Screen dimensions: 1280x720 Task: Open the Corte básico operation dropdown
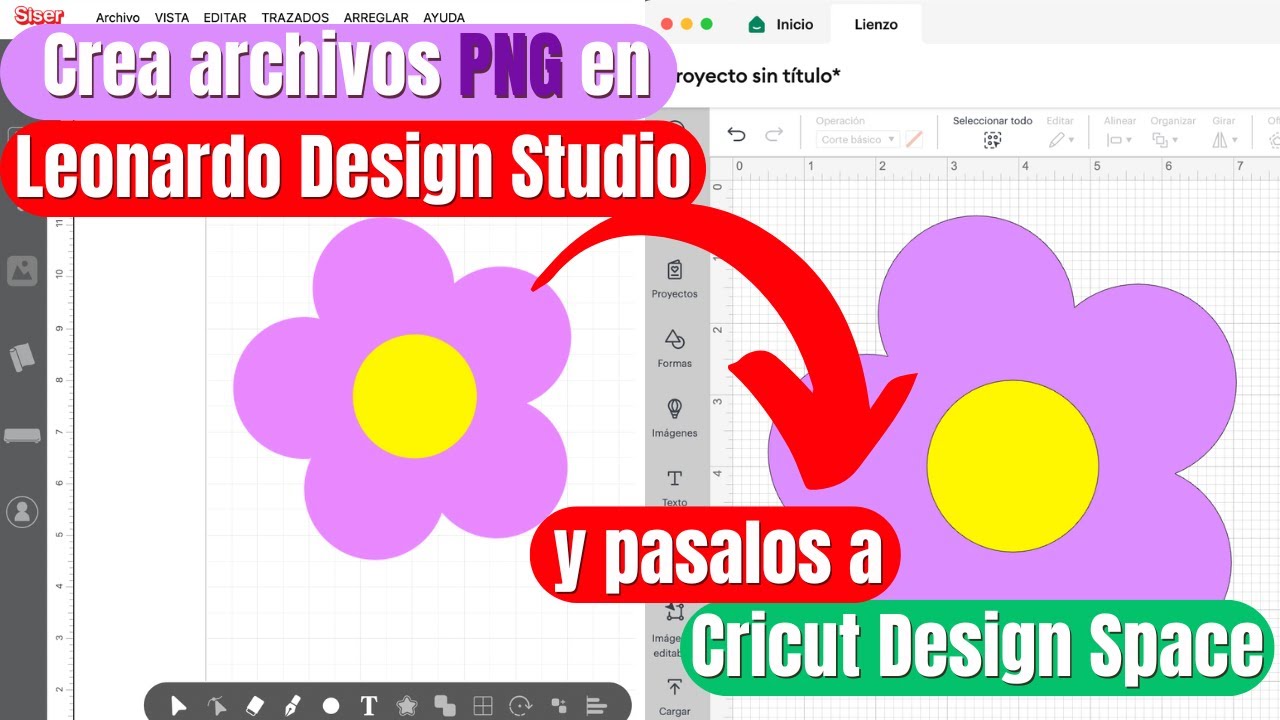(858, 140)
